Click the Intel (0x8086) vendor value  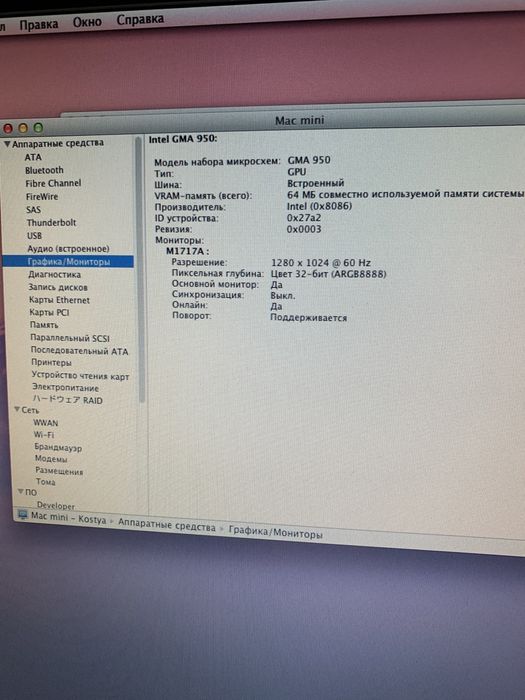point(319,206)
